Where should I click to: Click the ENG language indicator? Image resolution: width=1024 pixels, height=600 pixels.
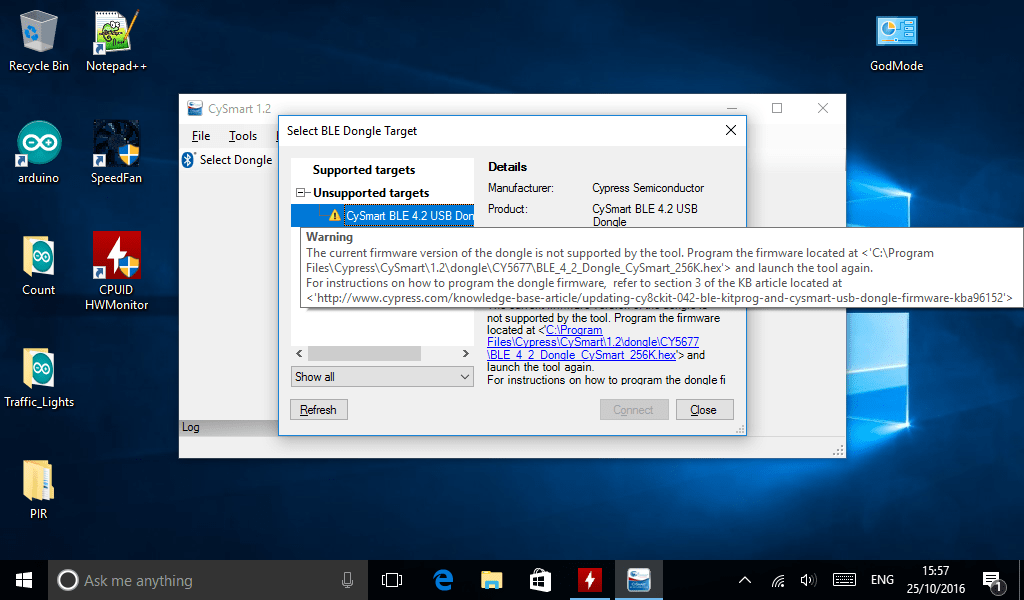[882, 580]
